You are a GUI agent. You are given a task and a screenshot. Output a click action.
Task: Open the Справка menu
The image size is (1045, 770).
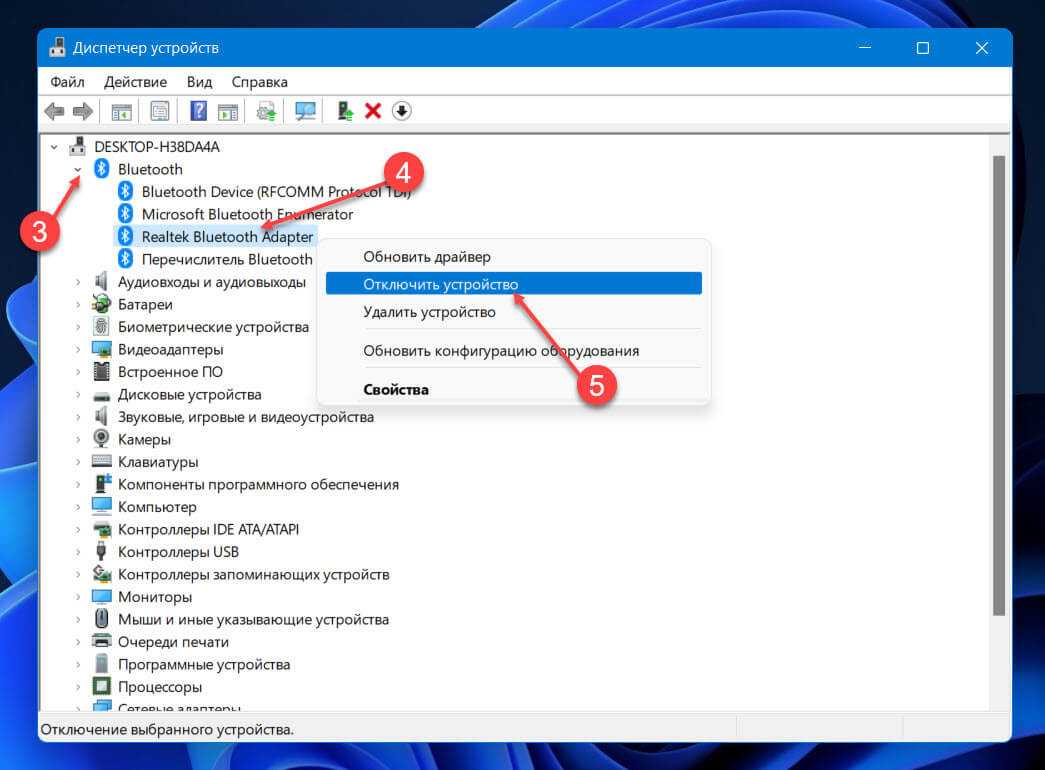[x=259, y=82]
